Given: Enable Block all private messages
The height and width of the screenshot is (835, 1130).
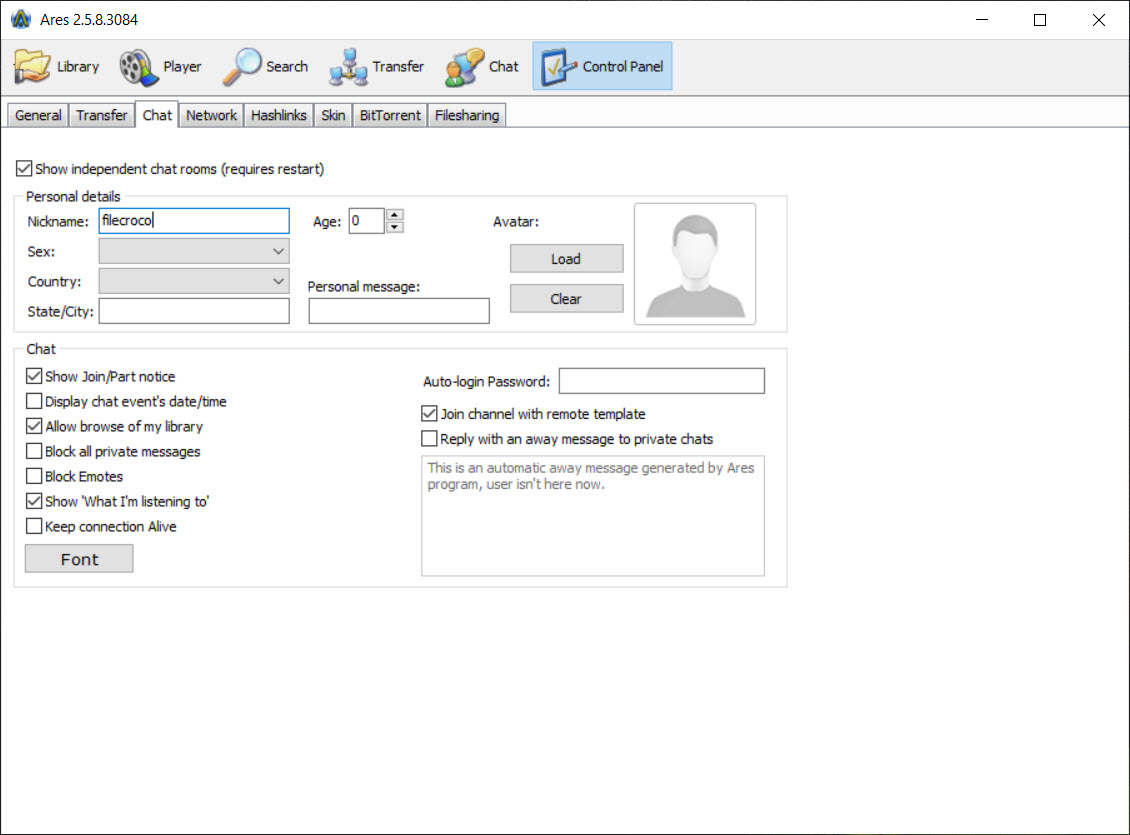Looking at the screenshot, I should pos(33,451).
